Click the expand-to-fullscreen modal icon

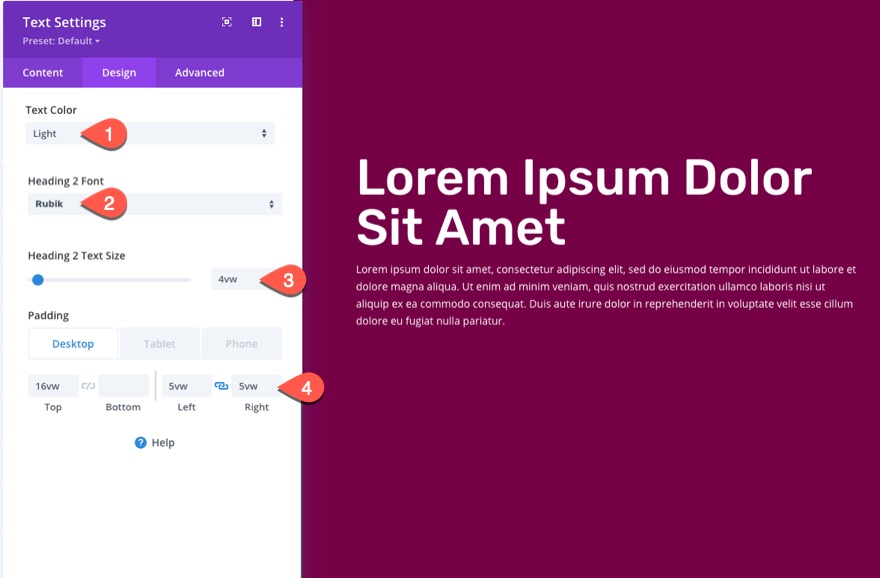click(x=227, y=22)
